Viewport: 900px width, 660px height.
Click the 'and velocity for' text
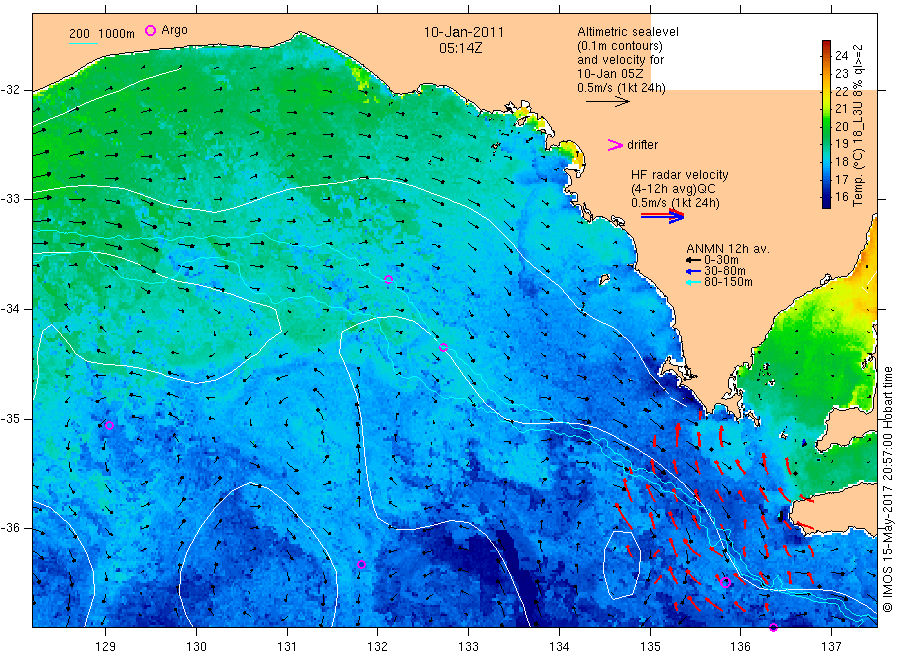(x=620, y=60)
